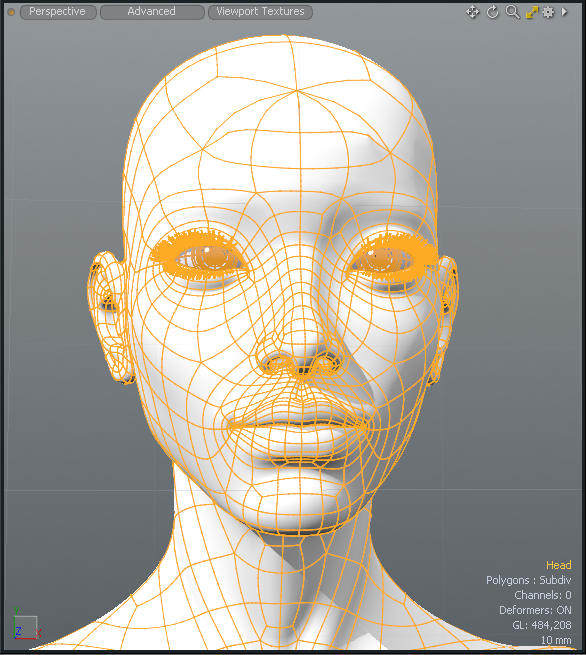Screen dimensions: 586x655
Task: Click the ear on the left side of the viewport
Action: point(109,317)
